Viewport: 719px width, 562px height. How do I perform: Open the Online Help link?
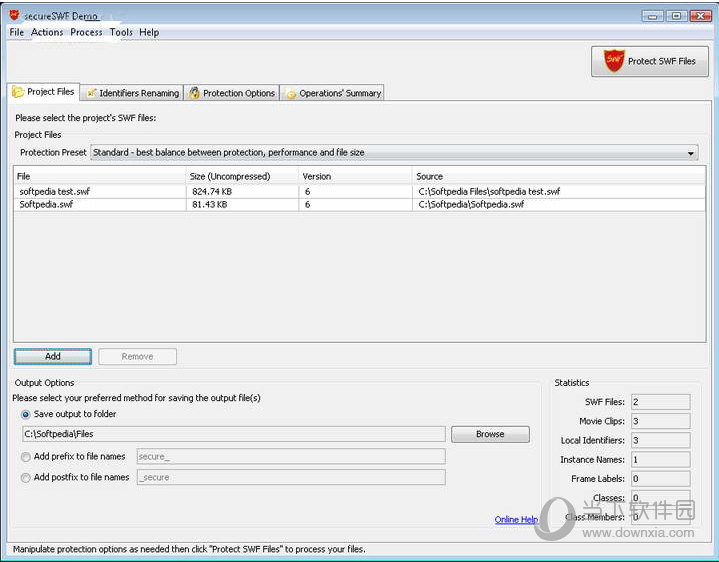[516, 519]
